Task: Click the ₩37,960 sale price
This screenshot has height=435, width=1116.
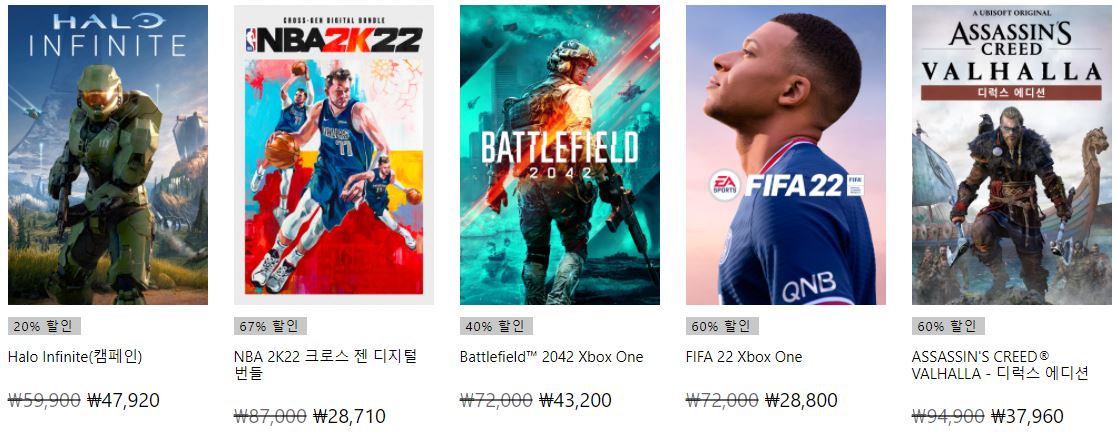Action: 1027,416
